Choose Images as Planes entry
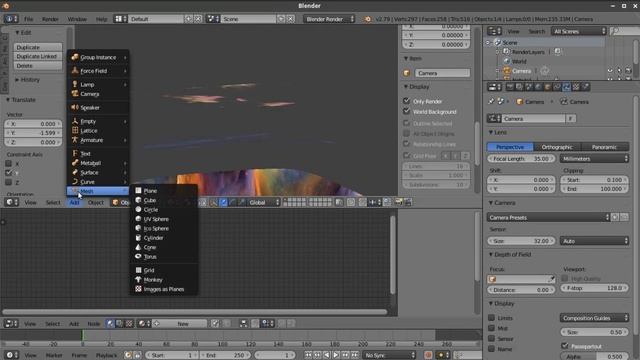Screen dimensions: 640x360 [x=164, y=289]
